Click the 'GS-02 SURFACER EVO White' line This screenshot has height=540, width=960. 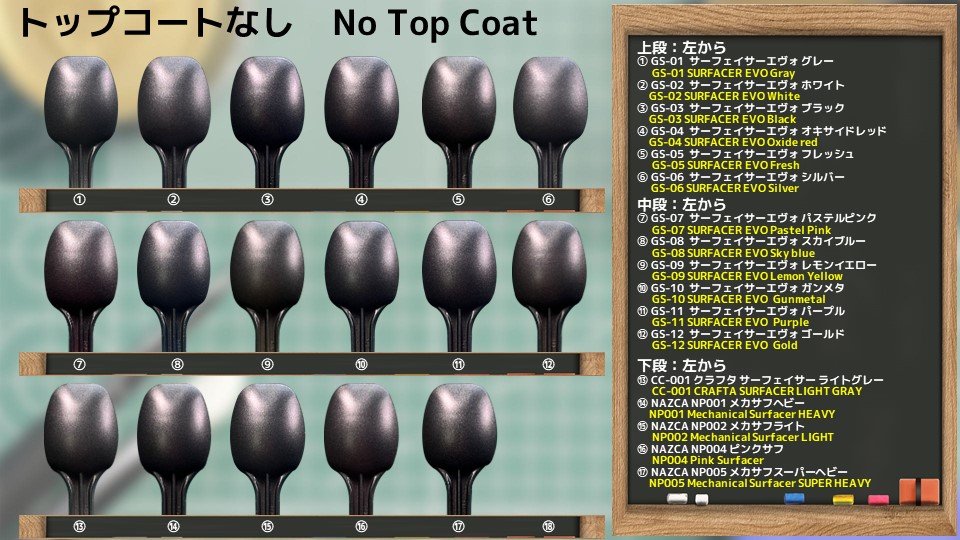pyautogui.click(x=724, y=96)
